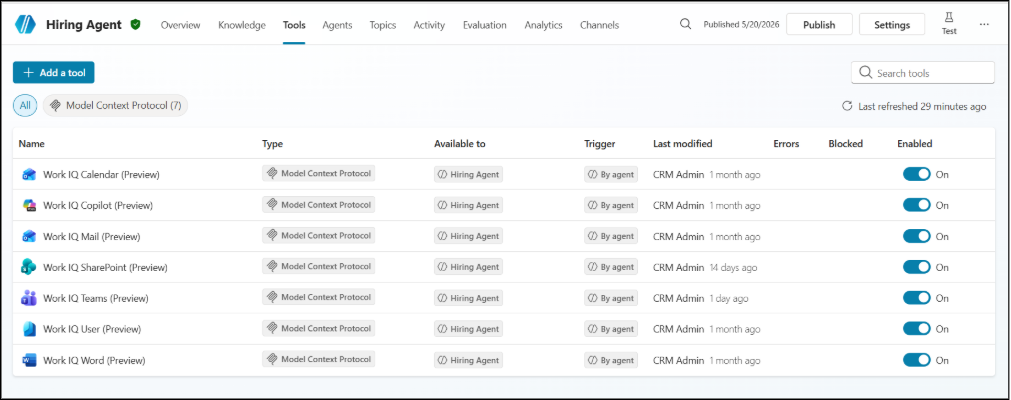Click the Published 5/20/2026 status text

tap(741, 25)
